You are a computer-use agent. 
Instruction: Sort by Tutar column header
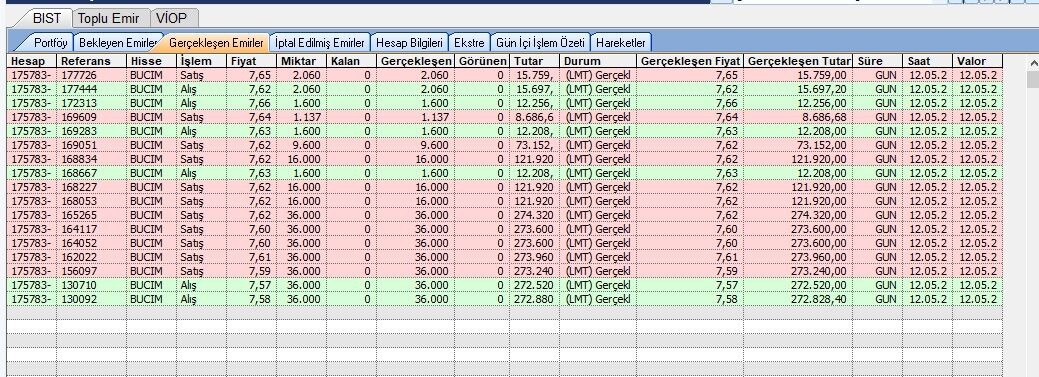click(533, 61)
